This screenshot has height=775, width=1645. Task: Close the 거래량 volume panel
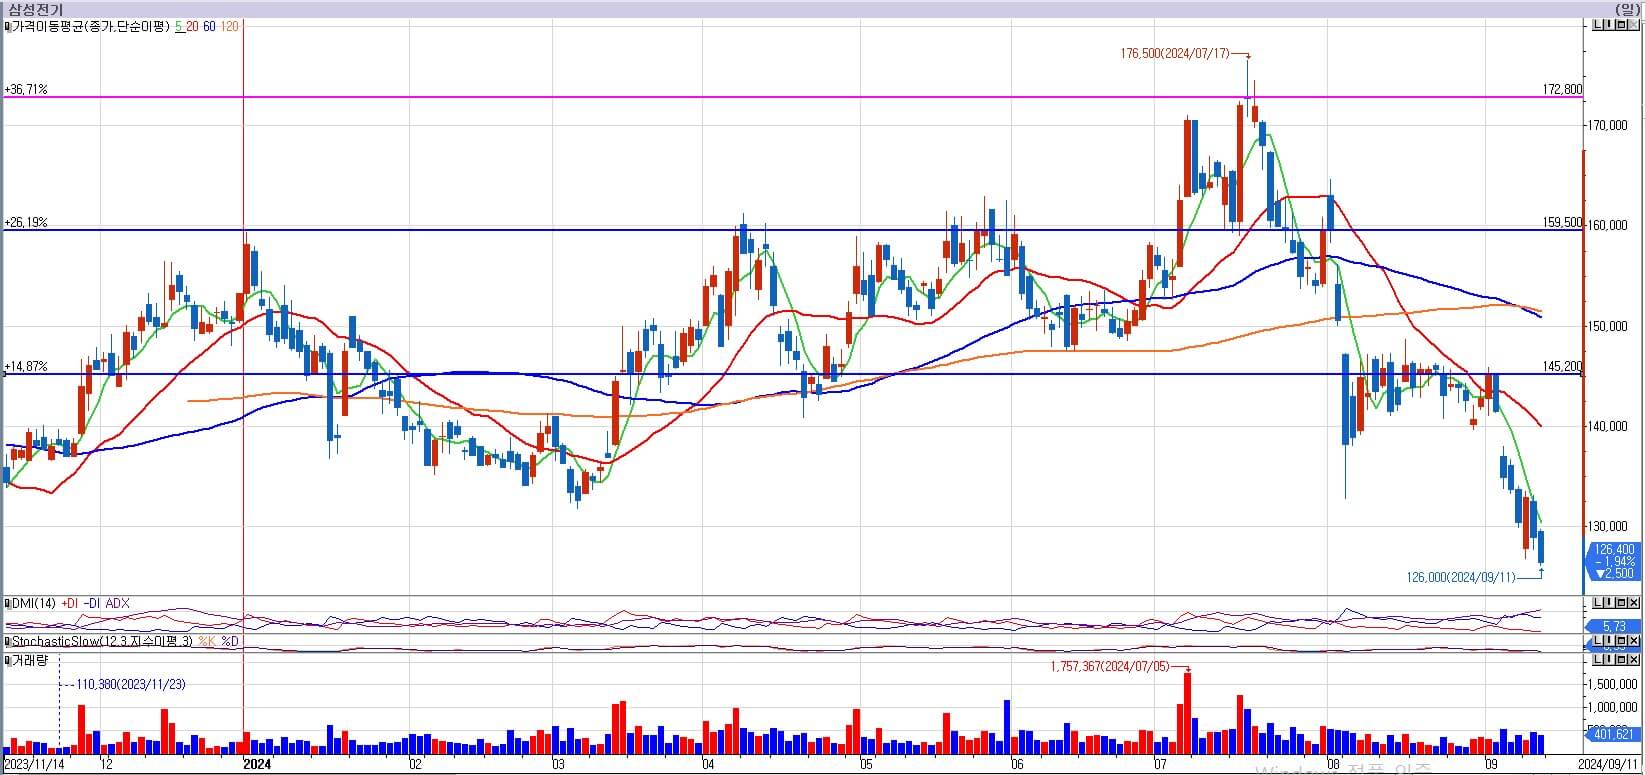(1634, 660)
